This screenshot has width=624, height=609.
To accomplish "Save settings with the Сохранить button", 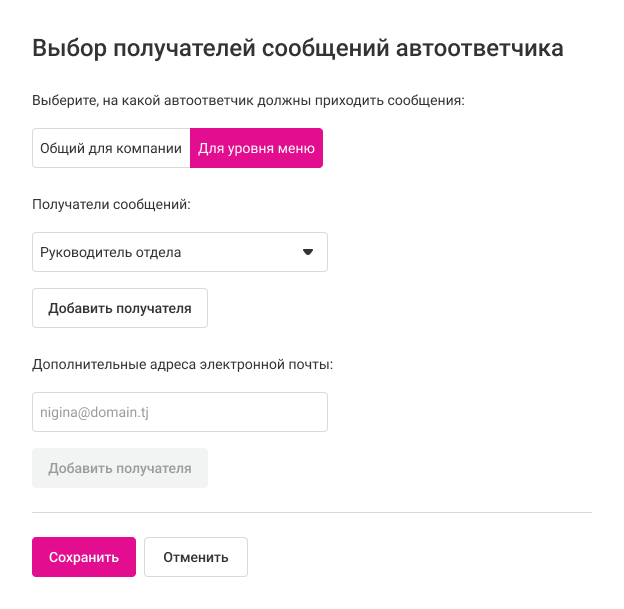I will tap(84, 557).
